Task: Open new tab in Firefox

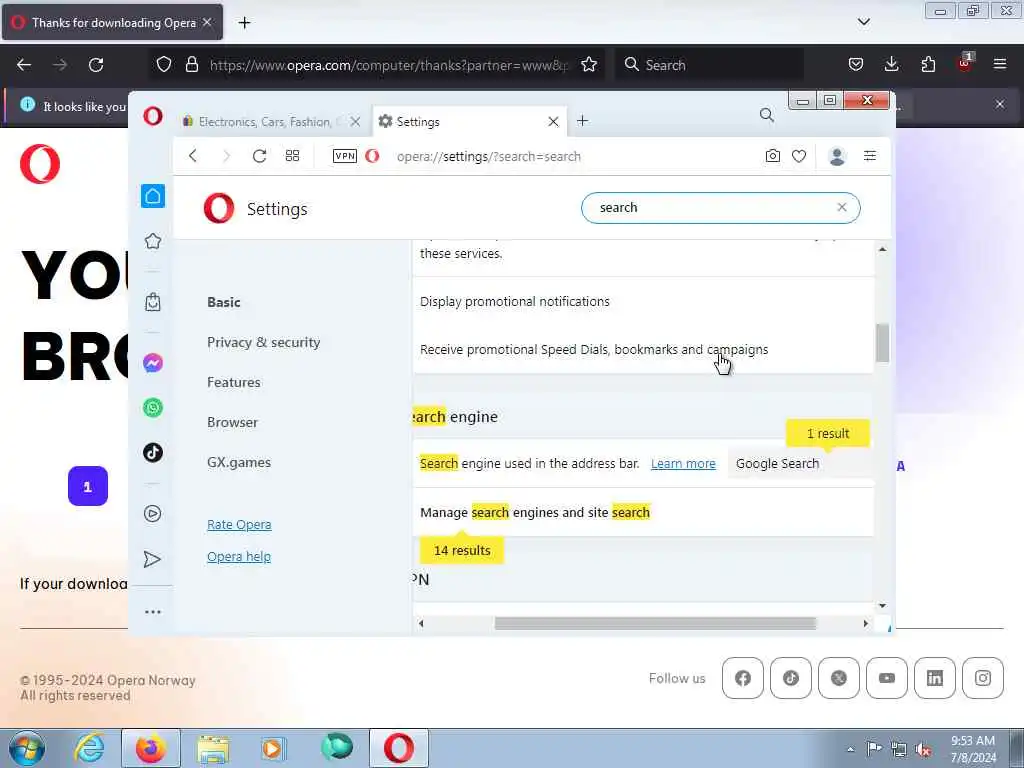Action: coord(244,23)
